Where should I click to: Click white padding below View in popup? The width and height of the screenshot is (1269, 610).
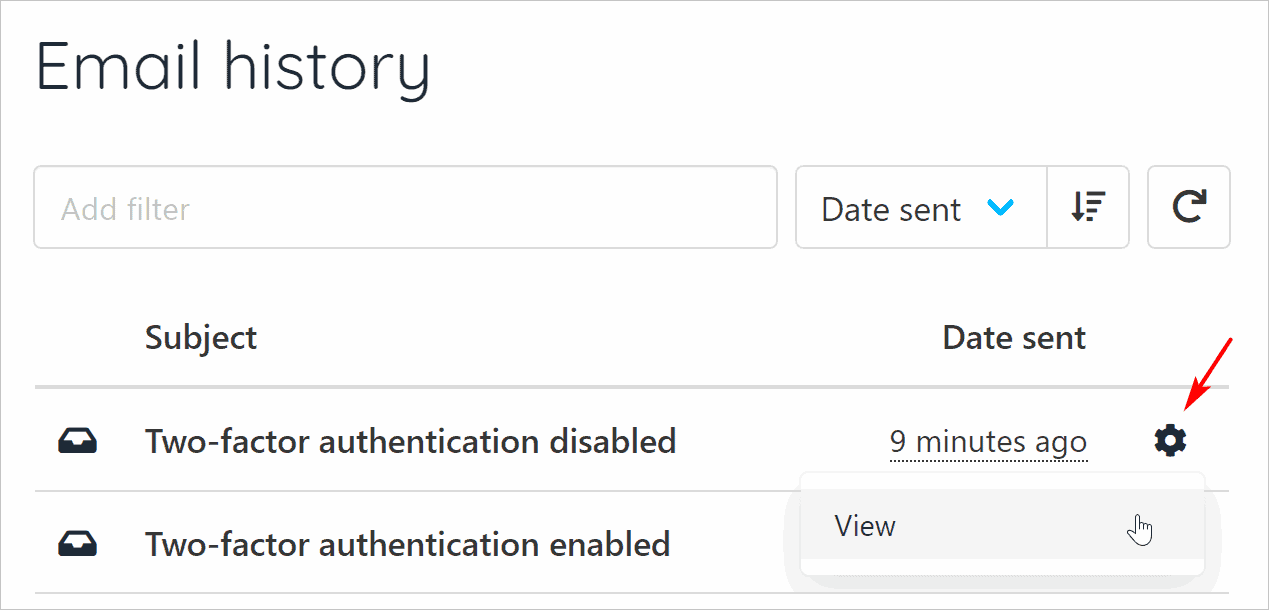coord(1000,567)
